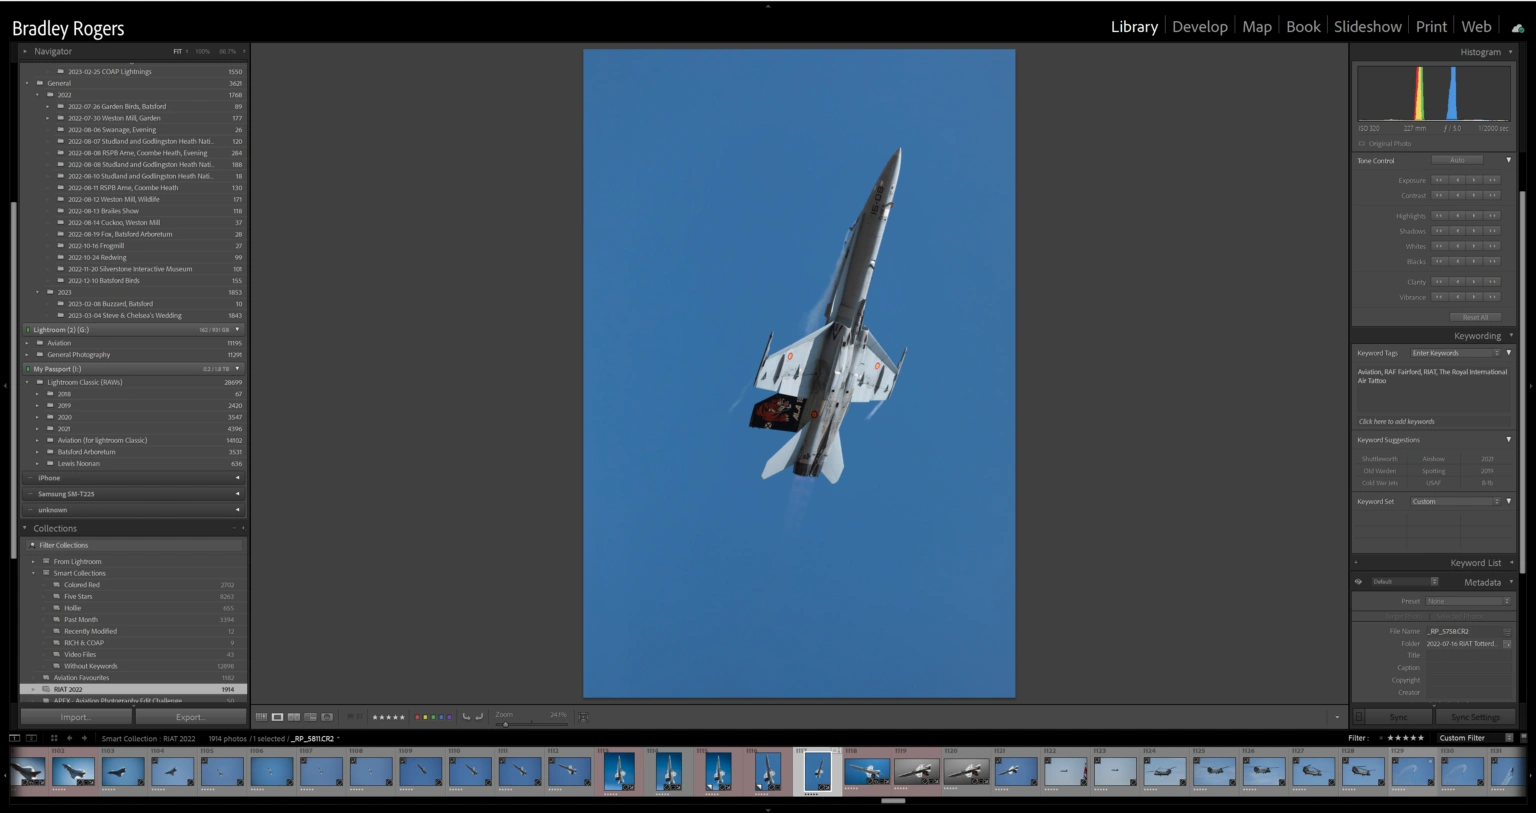This screenshot has width=1536, height=813.
Task: Open the filmstrip grid shortcut icon
Action: coord(54,739)
